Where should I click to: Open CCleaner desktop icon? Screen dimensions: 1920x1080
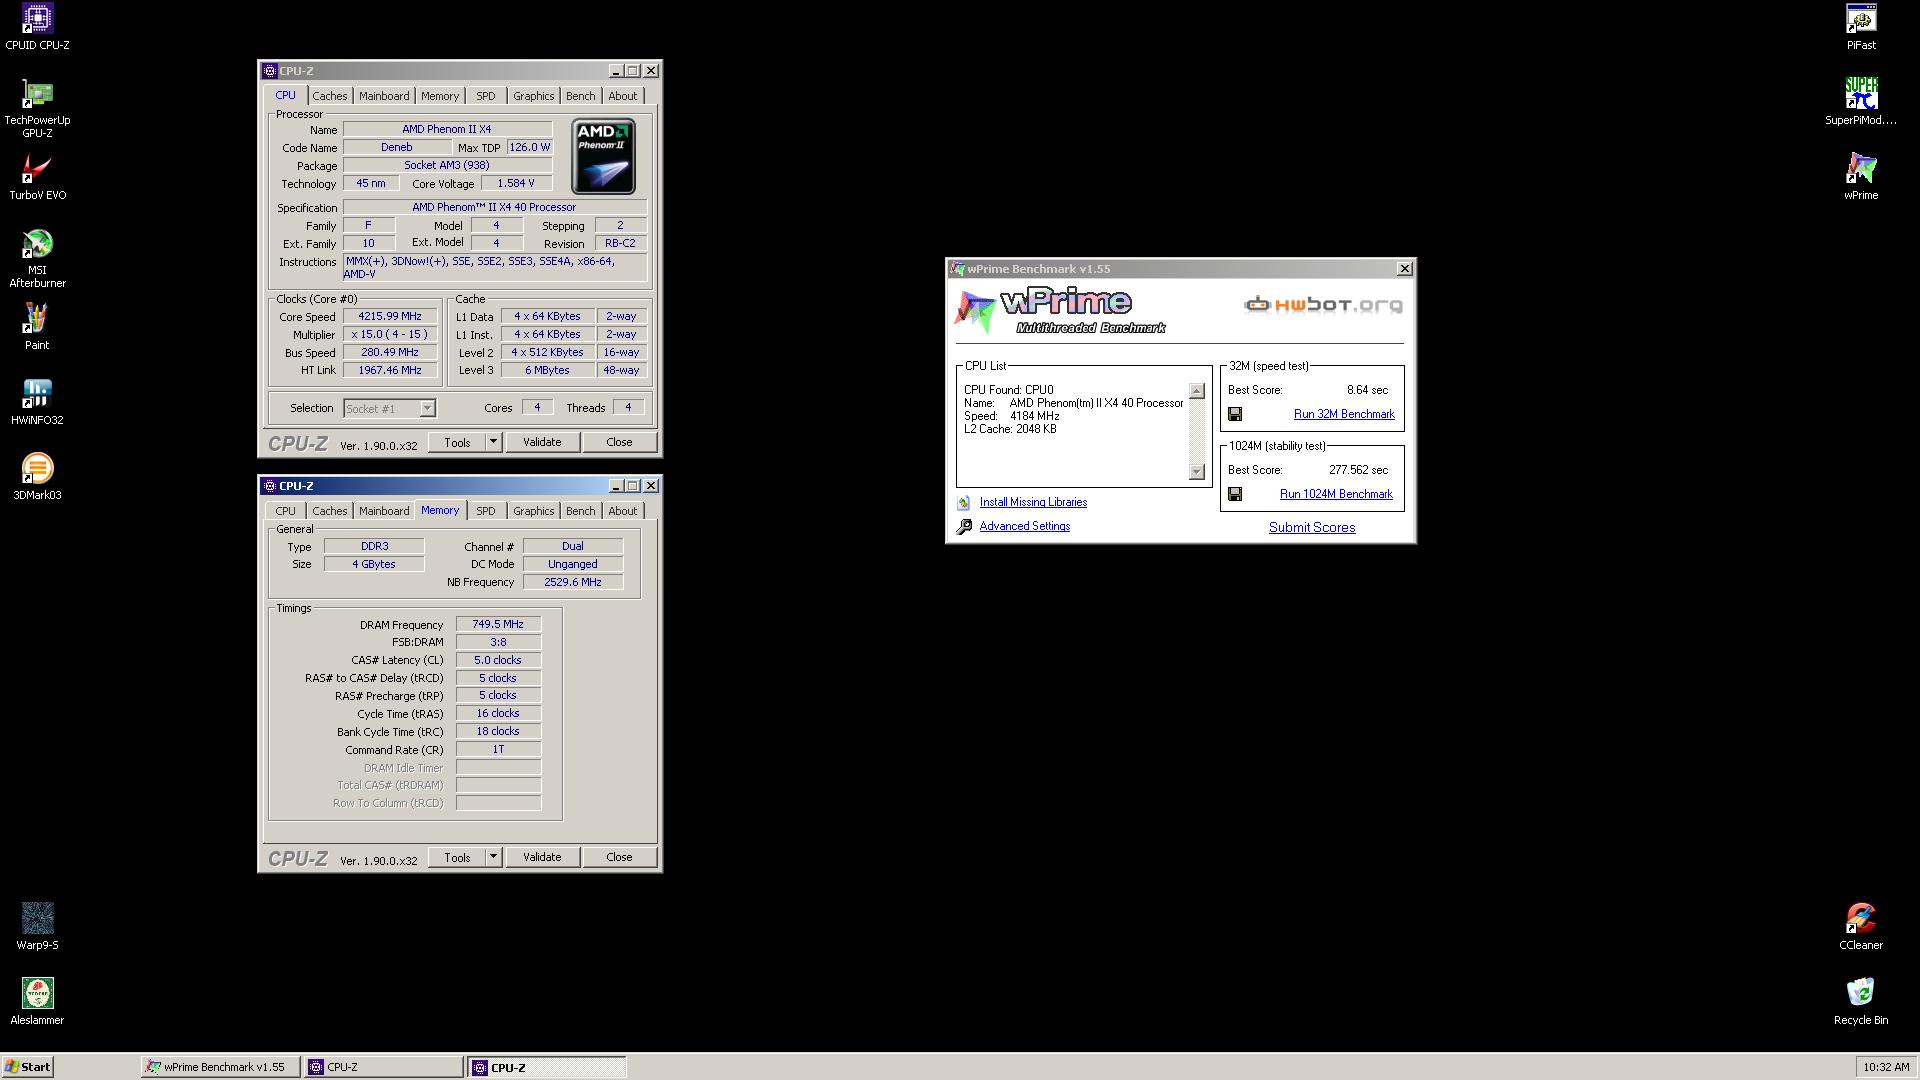click(1861, 927)
